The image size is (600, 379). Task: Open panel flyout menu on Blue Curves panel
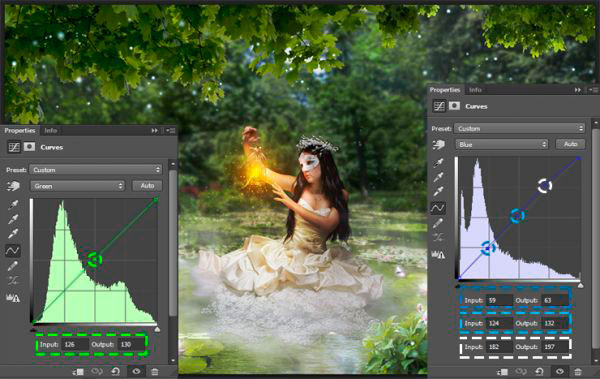click(593, 90)
